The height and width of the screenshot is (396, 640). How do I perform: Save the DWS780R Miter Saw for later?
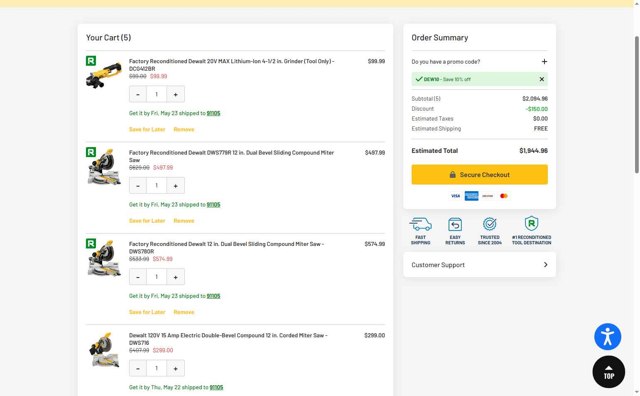click(x=147, y=312)
